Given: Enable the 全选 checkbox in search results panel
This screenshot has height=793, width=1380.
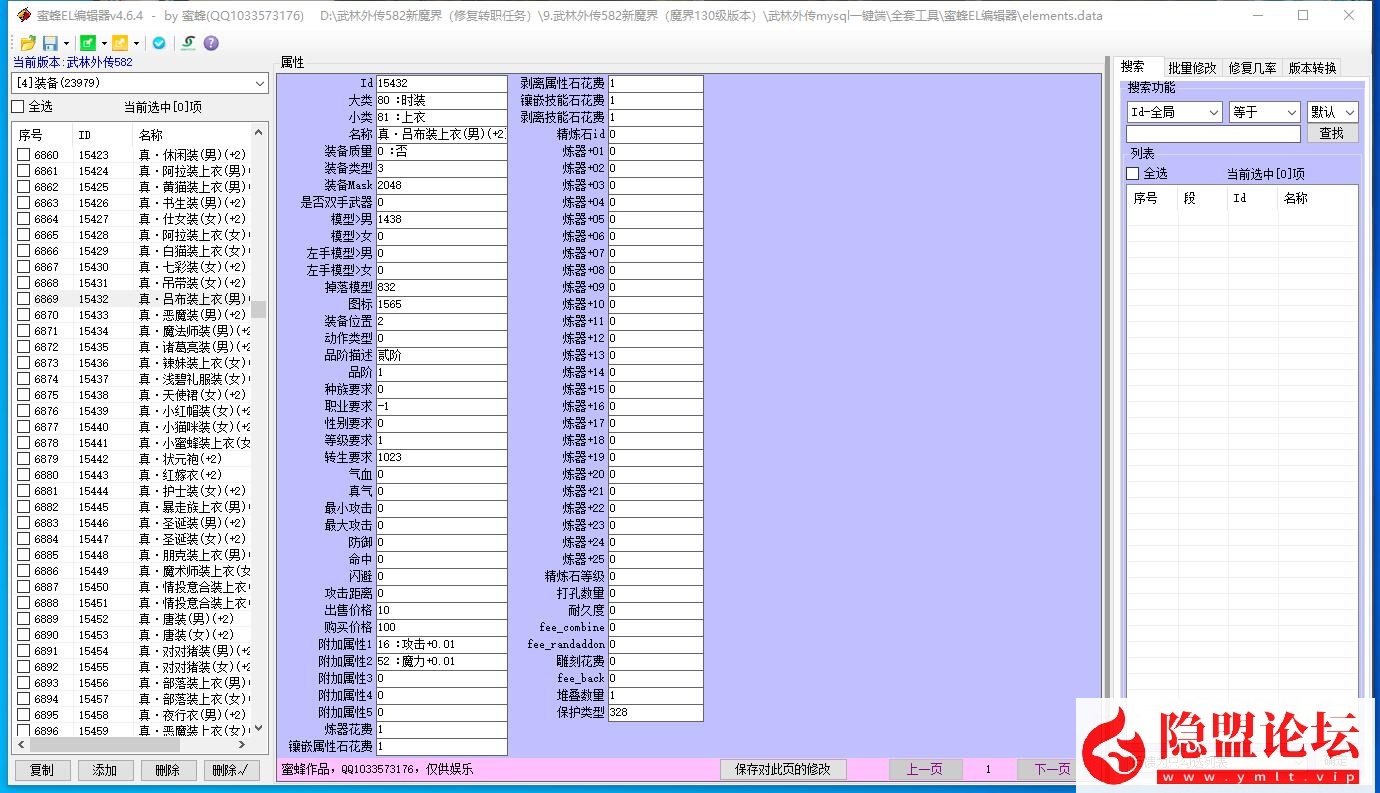Looking at the screenshot, I should click(1133, 174).
